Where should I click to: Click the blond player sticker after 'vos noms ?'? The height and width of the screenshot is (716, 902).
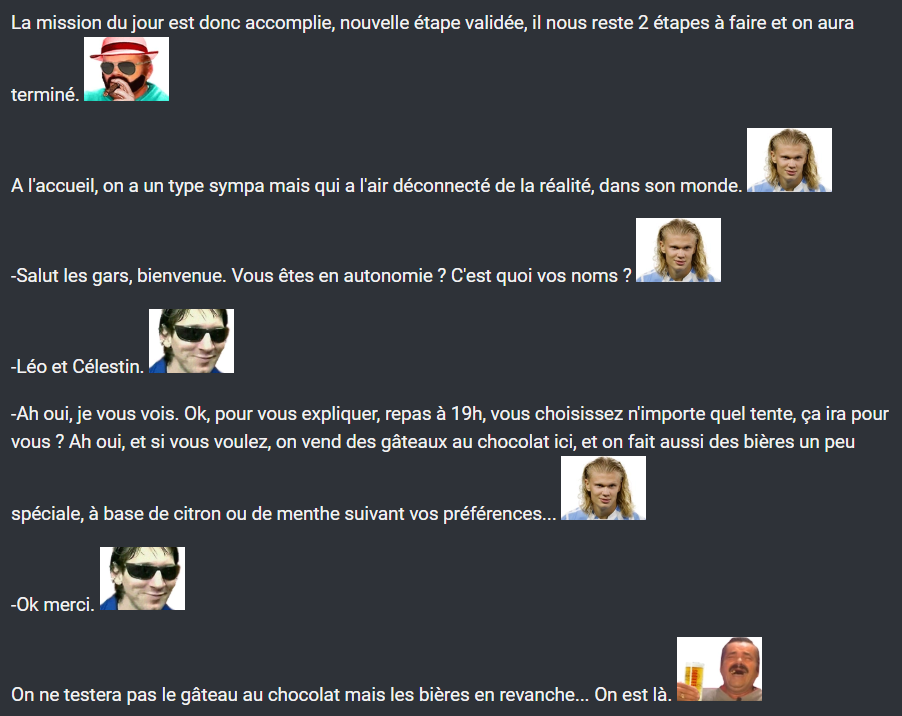(678, 250)
